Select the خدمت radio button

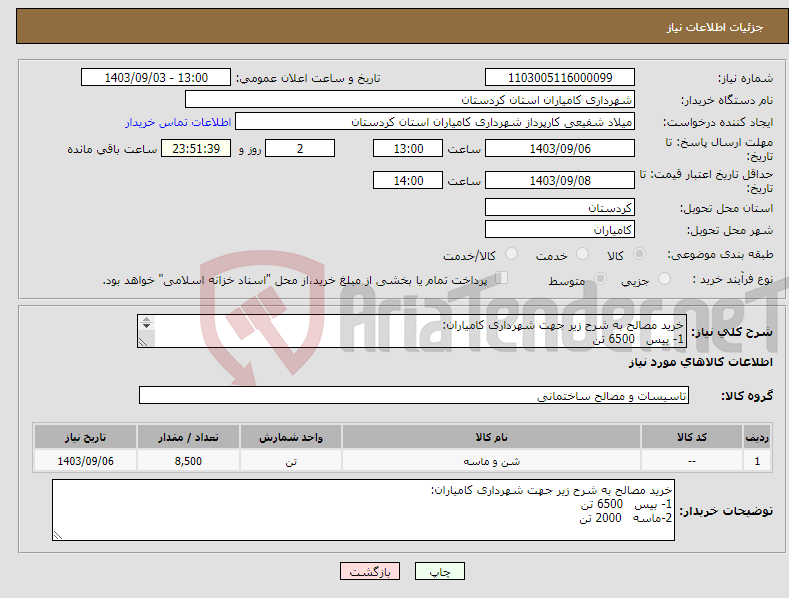582,254
